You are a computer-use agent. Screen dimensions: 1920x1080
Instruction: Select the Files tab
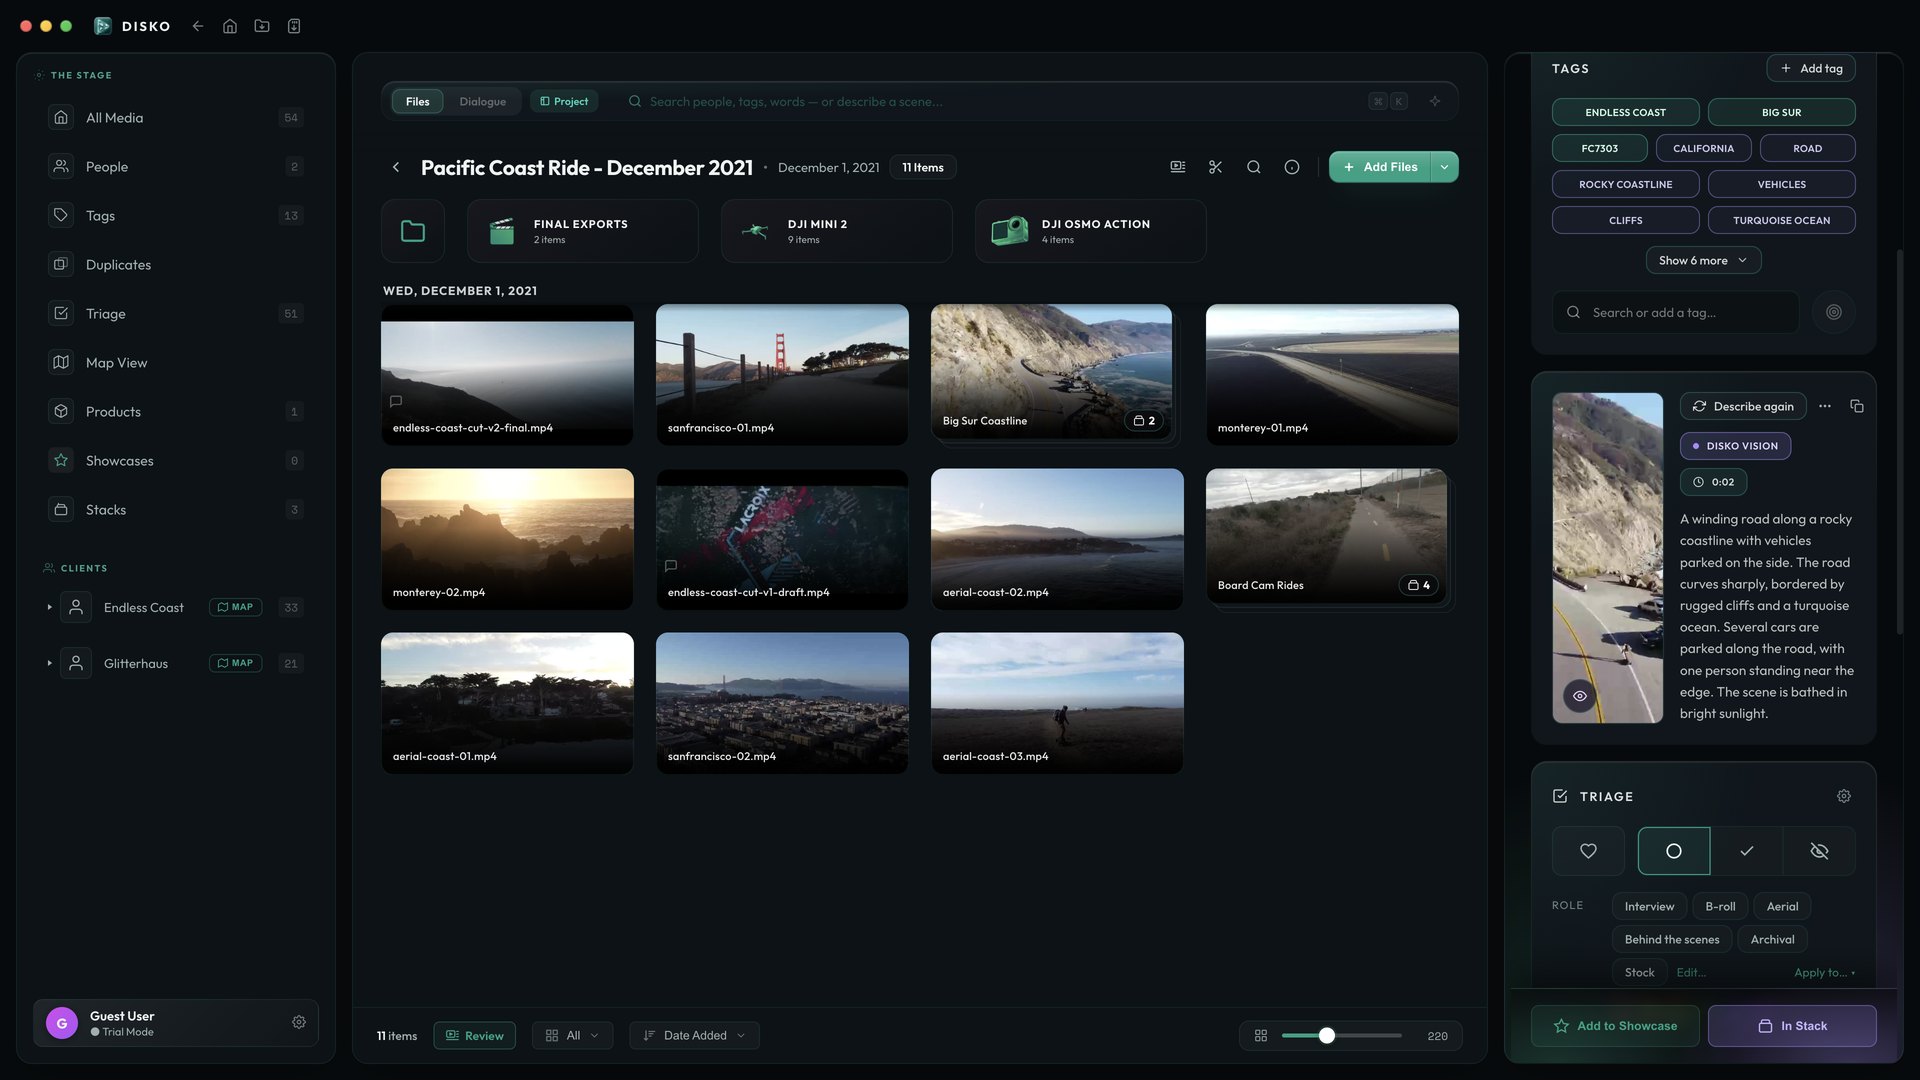[418, 101]
